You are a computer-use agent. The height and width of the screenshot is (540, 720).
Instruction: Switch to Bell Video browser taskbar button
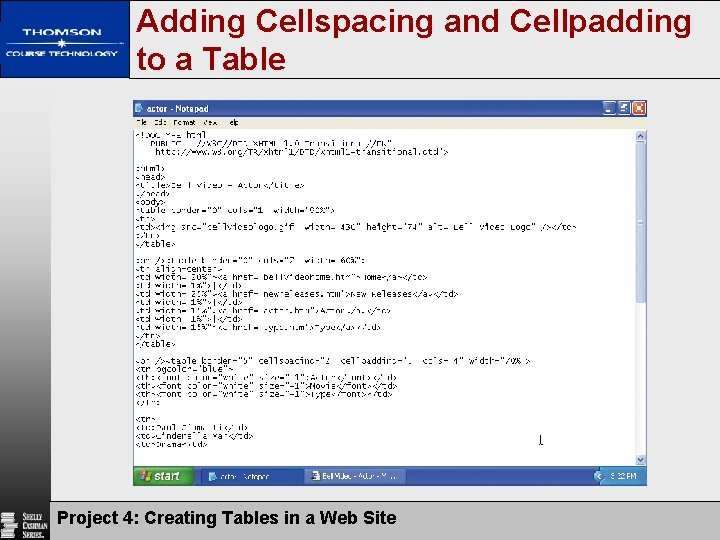pos(355,476)
